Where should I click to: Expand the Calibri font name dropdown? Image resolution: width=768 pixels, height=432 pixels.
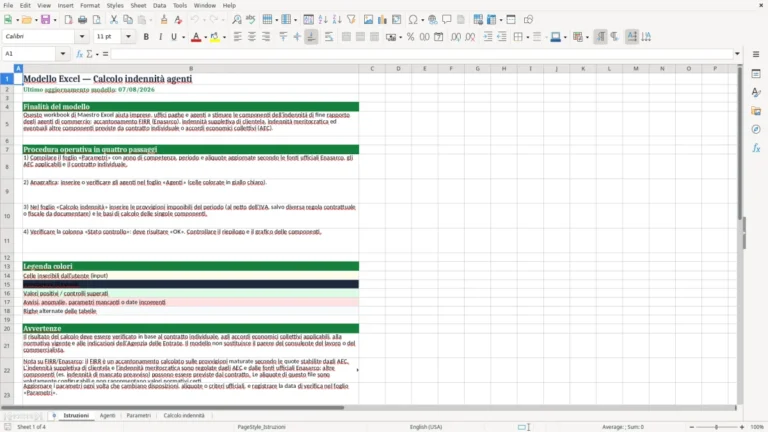pyautogui.click(x=82, y=37)
